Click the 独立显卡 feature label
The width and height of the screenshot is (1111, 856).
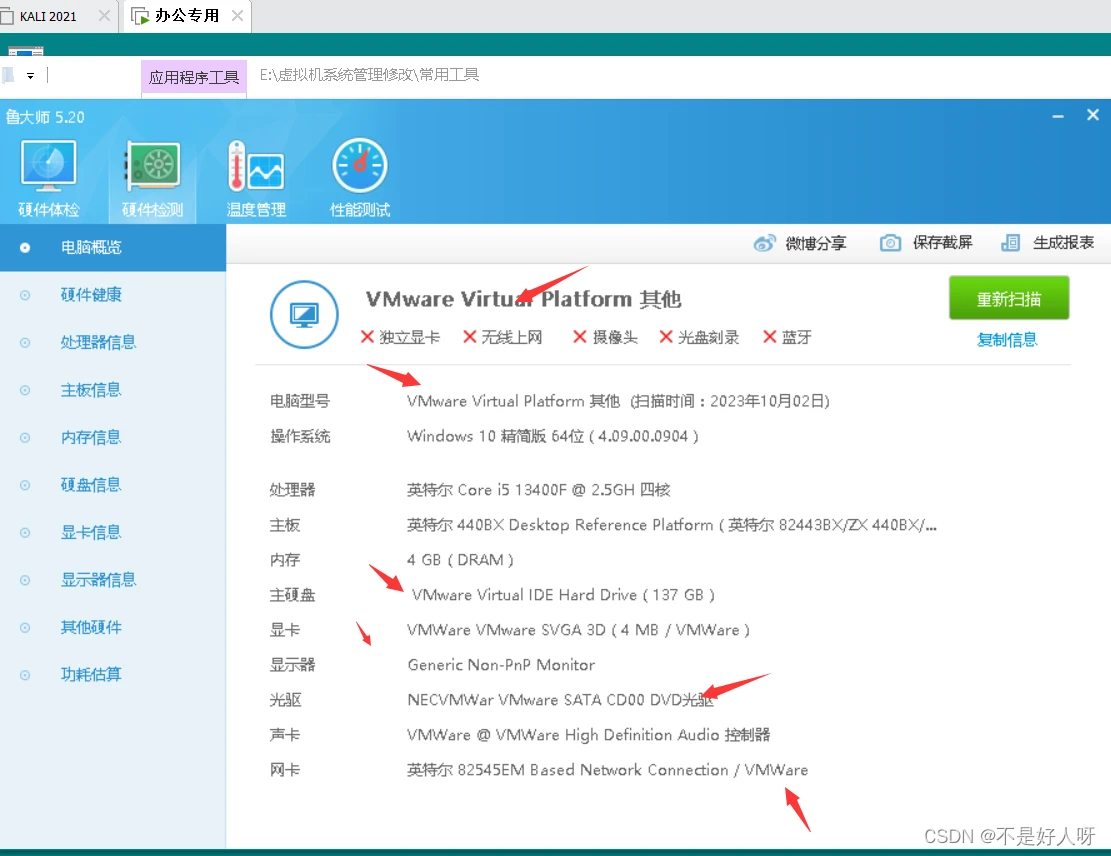click(x=410, y=337)
